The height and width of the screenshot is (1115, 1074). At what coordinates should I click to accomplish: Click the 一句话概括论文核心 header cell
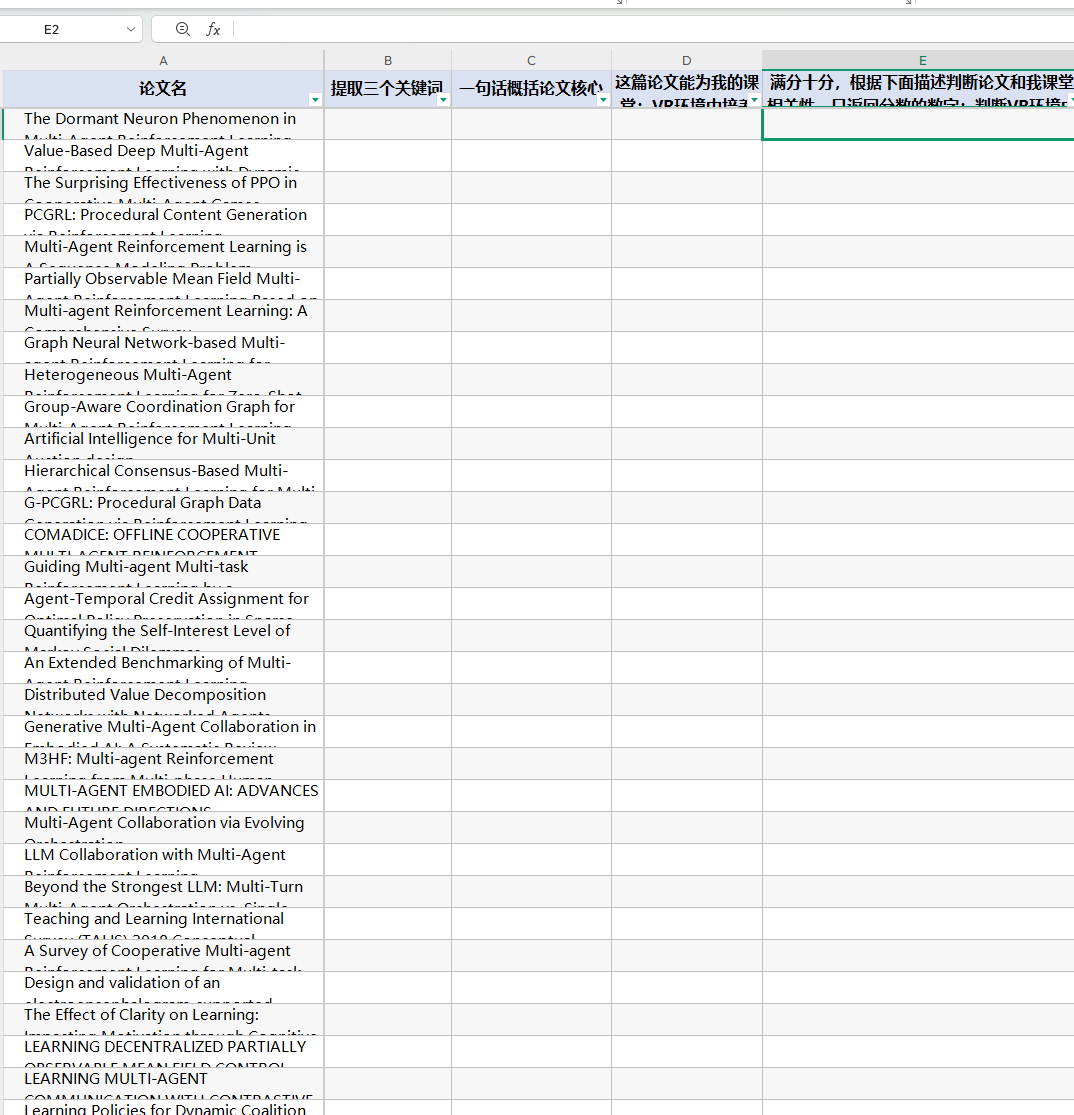[531, 89]
